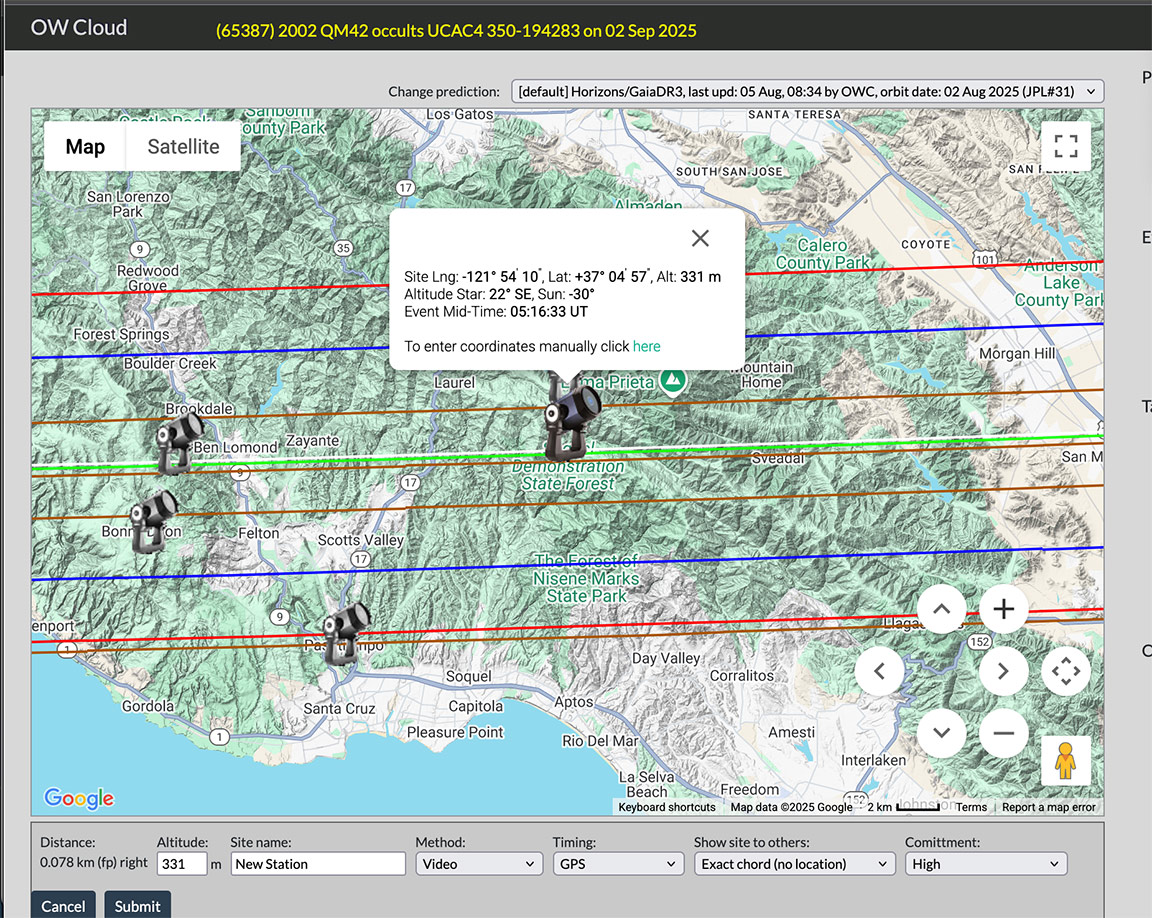Click the telescope marker near Ben Lomond
Viewport: 1152px width, 918px height.
point(178,443)
